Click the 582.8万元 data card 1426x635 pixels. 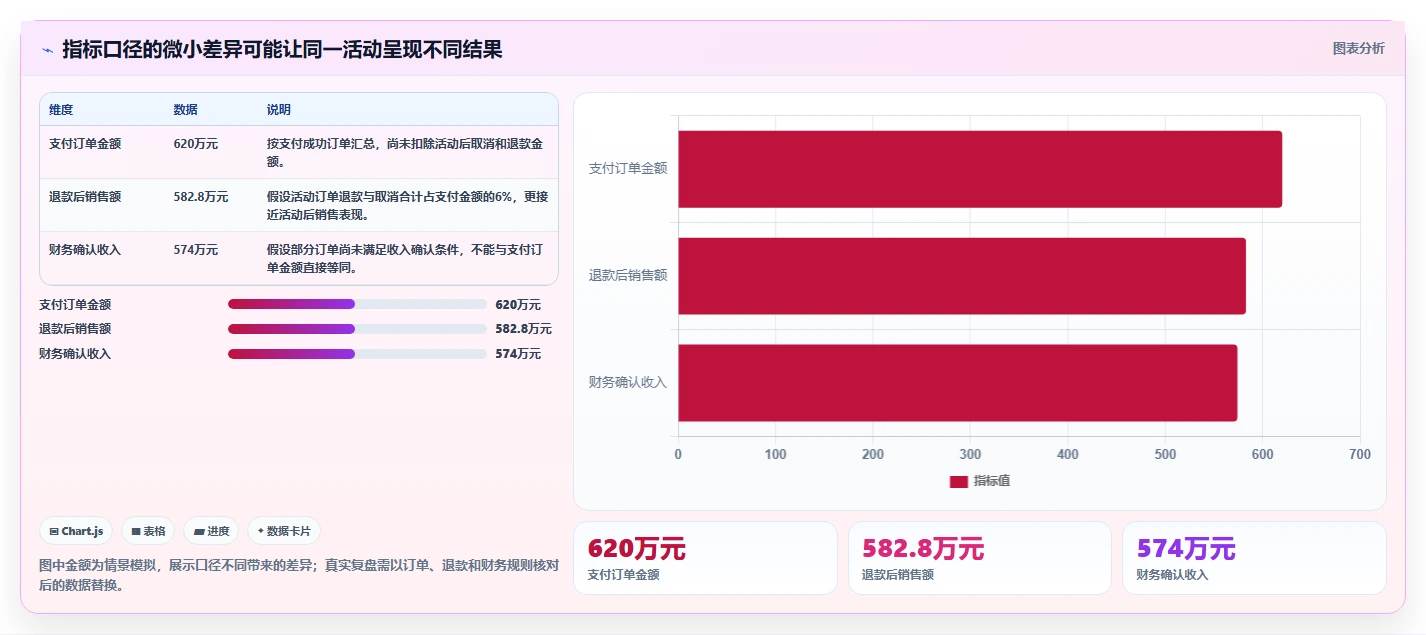[x=979, y=558]
